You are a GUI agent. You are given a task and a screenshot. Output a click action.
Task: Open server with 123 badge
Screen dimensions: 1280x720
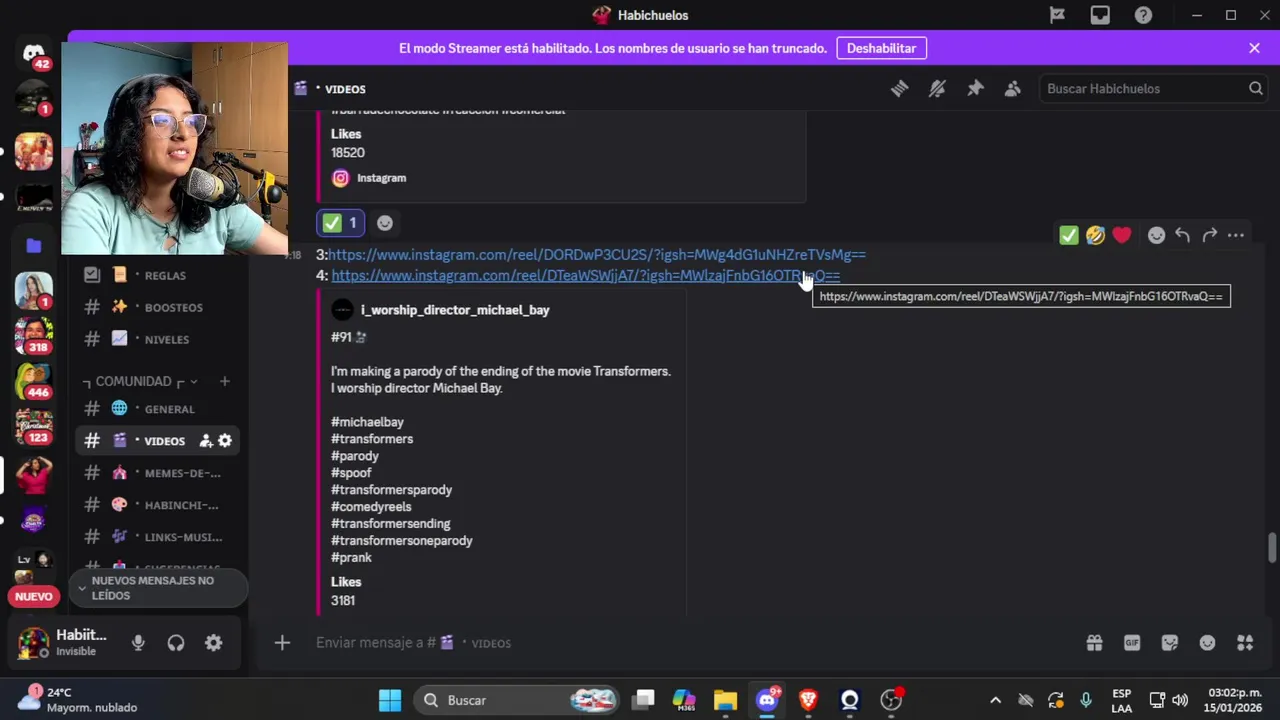(x=34, y=427)
